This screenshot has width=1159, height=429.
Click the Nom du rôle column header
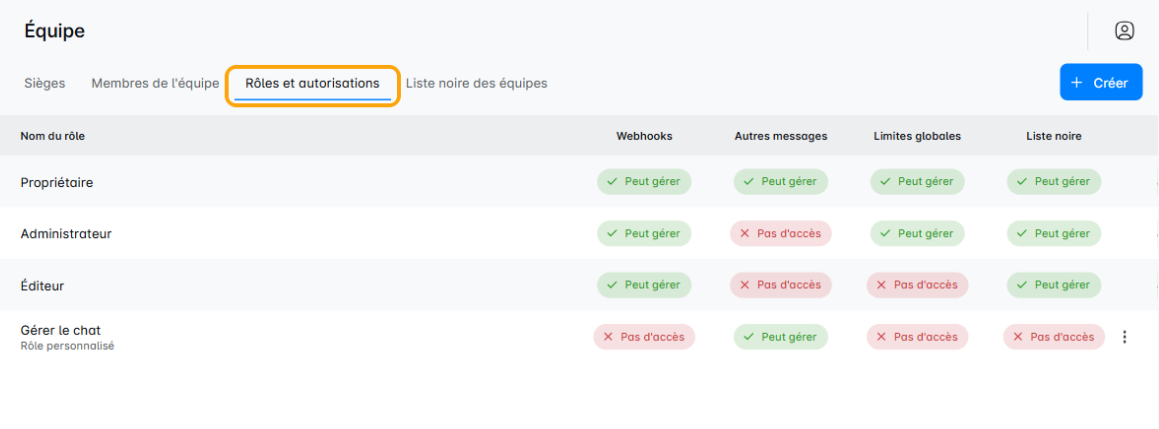click(x=52, y=136)
